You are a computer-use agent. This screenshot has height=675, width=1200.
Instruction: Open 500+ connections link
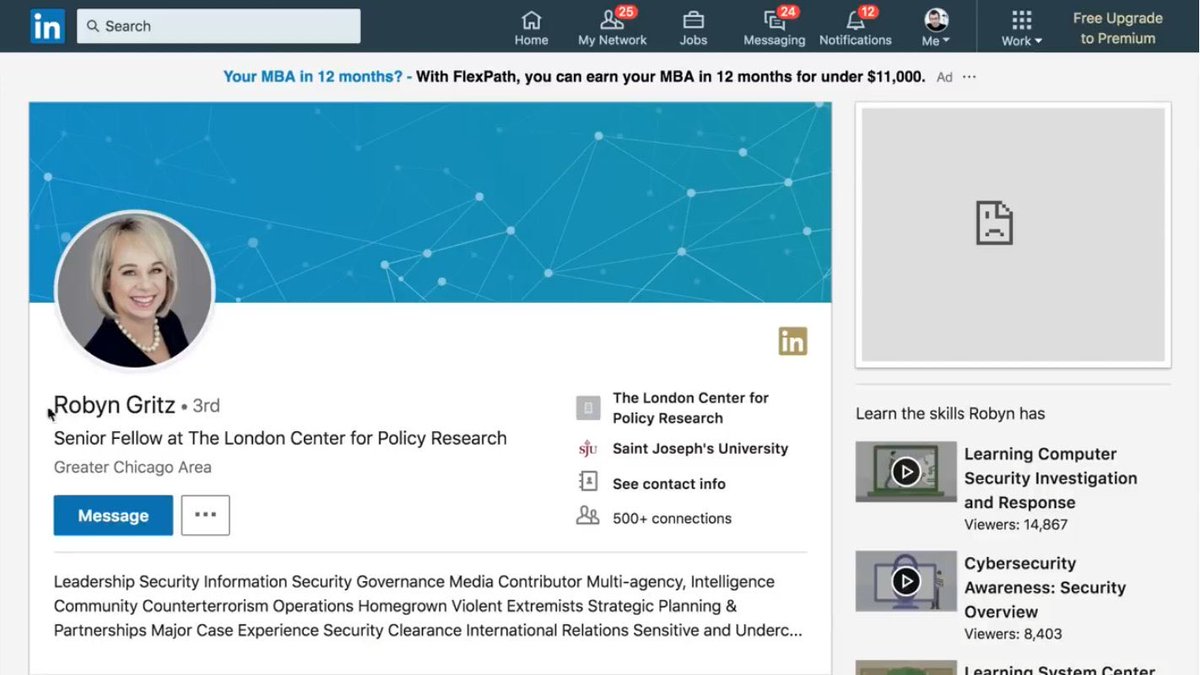[x=672, y=518]
